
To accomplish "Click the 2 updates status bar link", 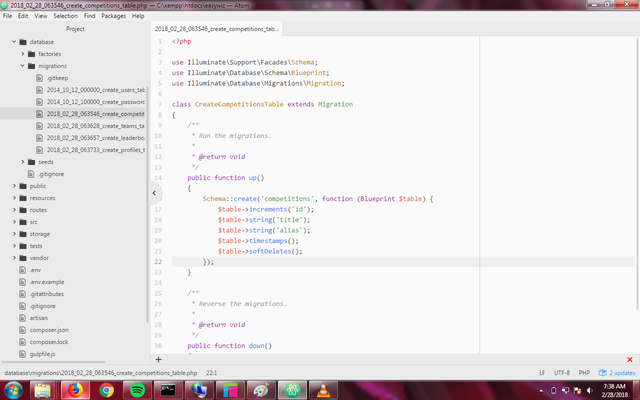I will [x=616, y=372].
